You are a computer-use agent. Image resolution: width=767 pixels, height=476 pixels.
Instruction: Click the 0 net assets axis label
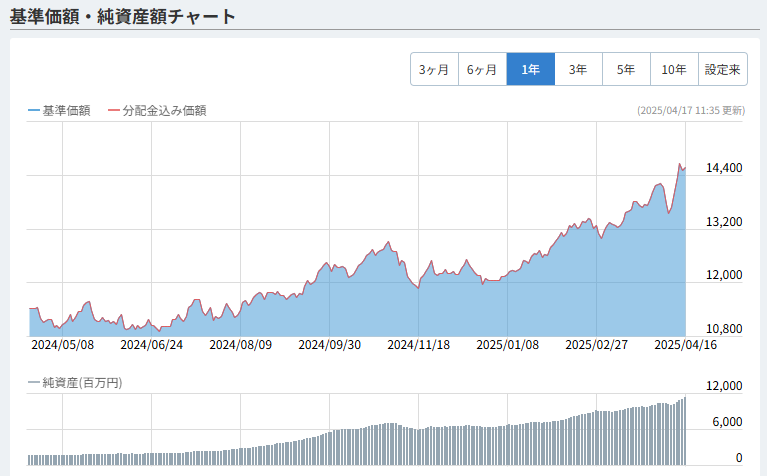click(739, 458)
